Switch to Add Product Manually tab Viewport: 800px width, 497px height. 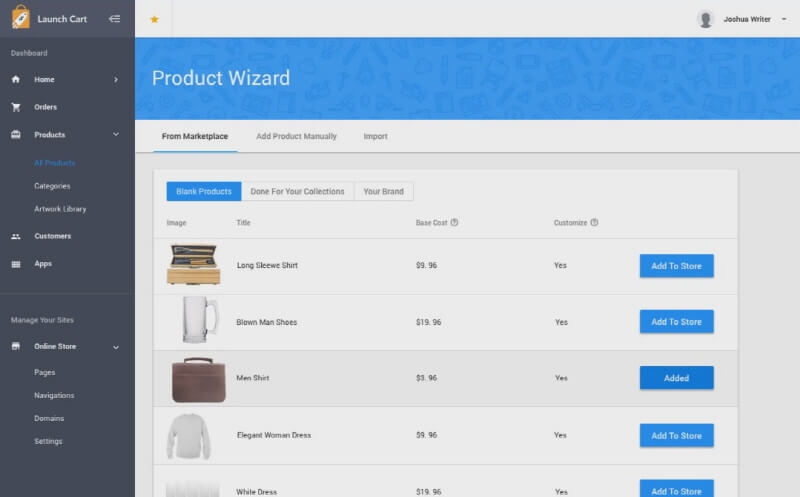point(296,136)
